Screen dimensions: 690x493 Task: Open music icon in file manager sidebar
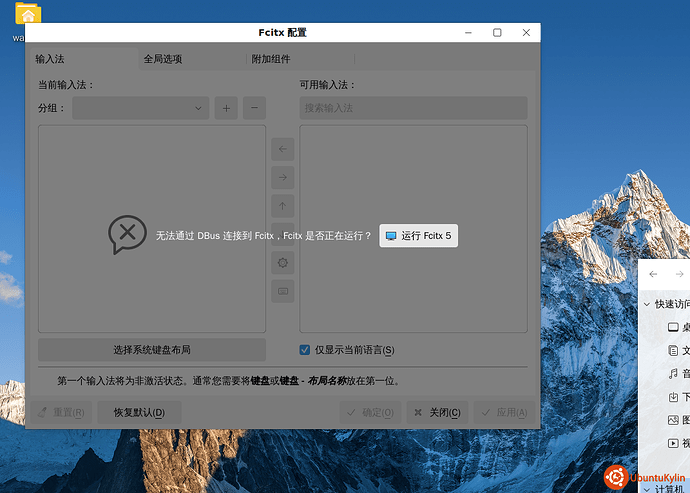673,374
